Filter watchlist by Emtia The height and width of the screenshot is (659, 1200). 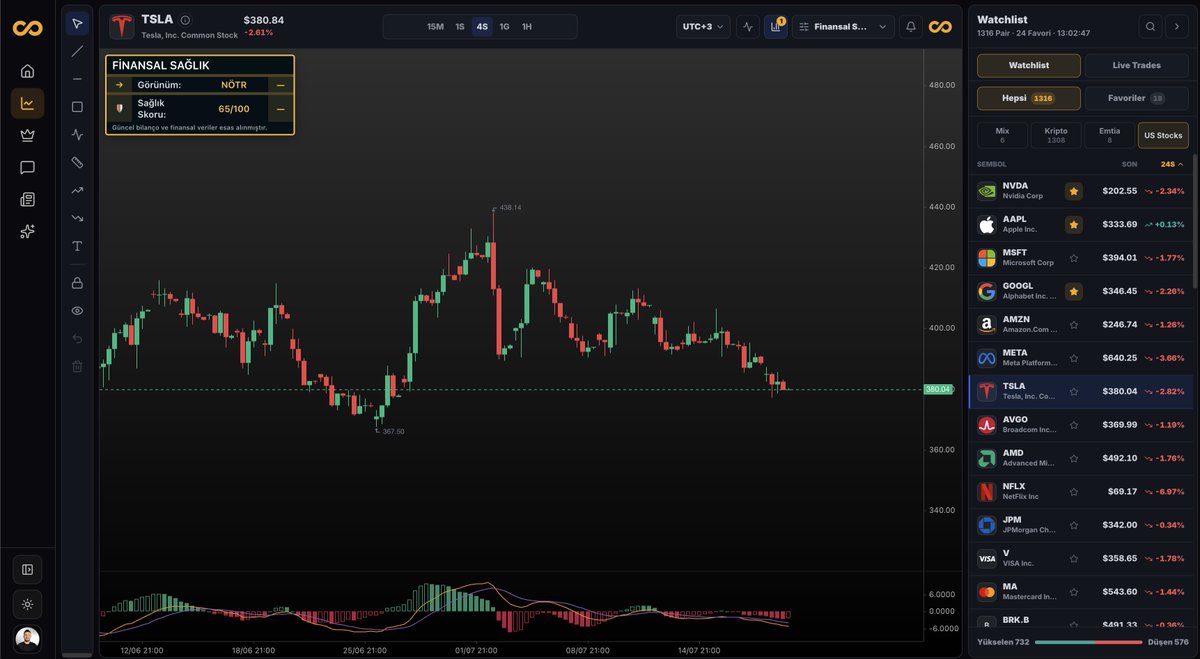click(1109, 135)
